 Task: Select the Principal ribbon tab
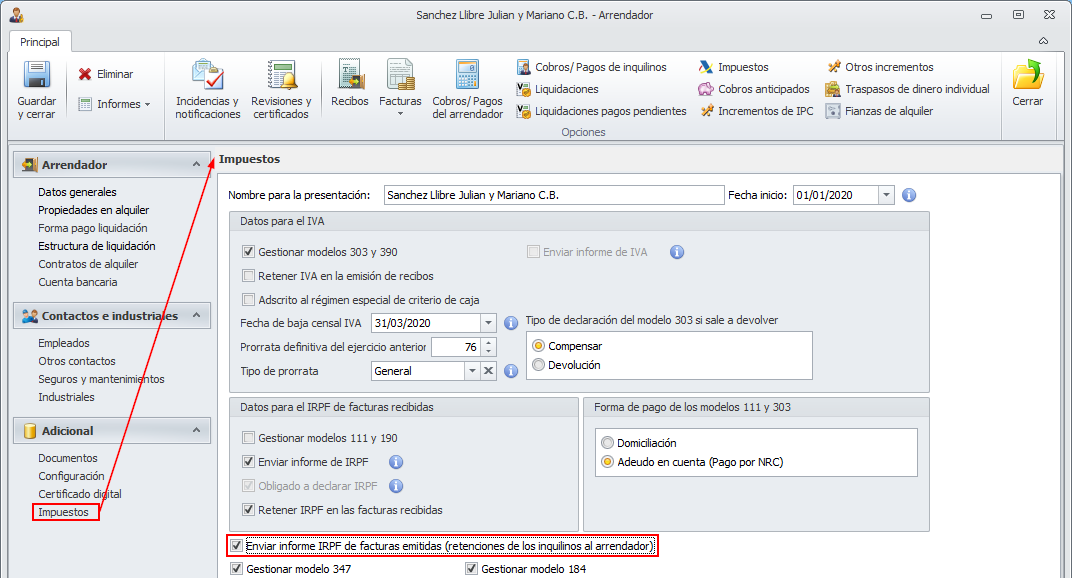pyautogui.click(x=40, y=42)
